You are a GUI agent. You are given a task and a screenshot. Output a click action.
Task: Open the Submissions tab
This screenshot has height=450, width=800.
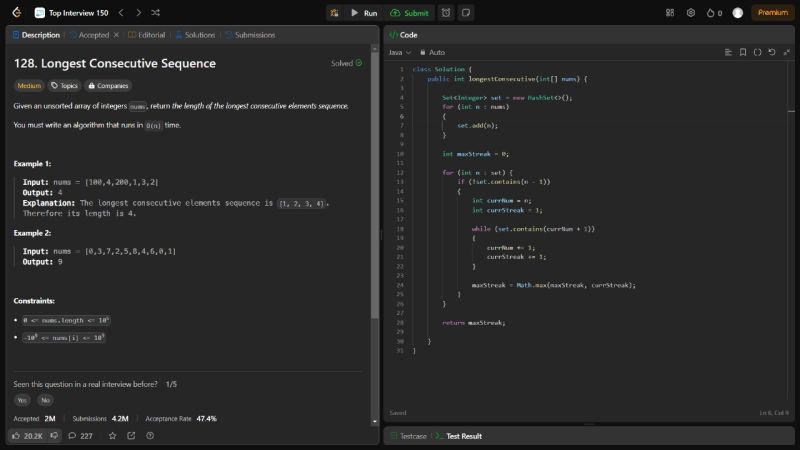coord(250,35)
